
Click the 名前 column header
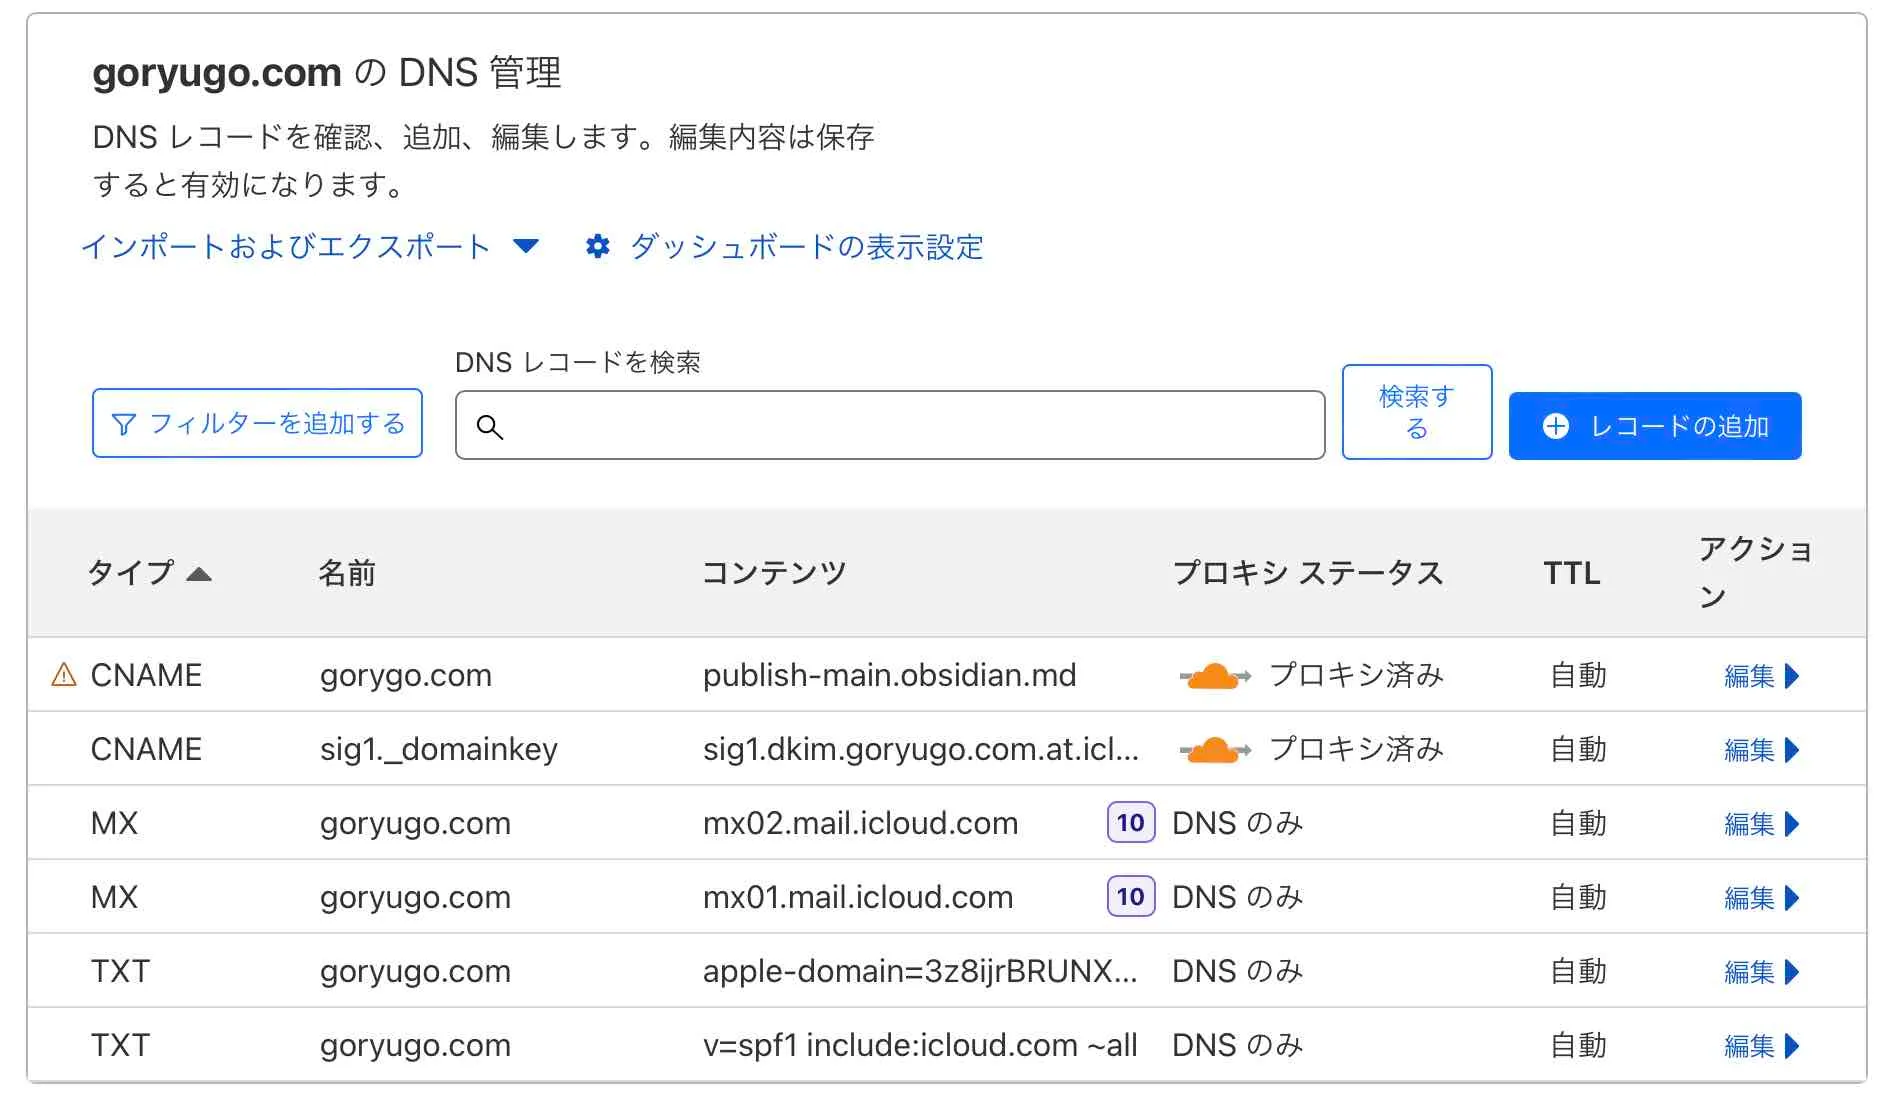[347, 573]
